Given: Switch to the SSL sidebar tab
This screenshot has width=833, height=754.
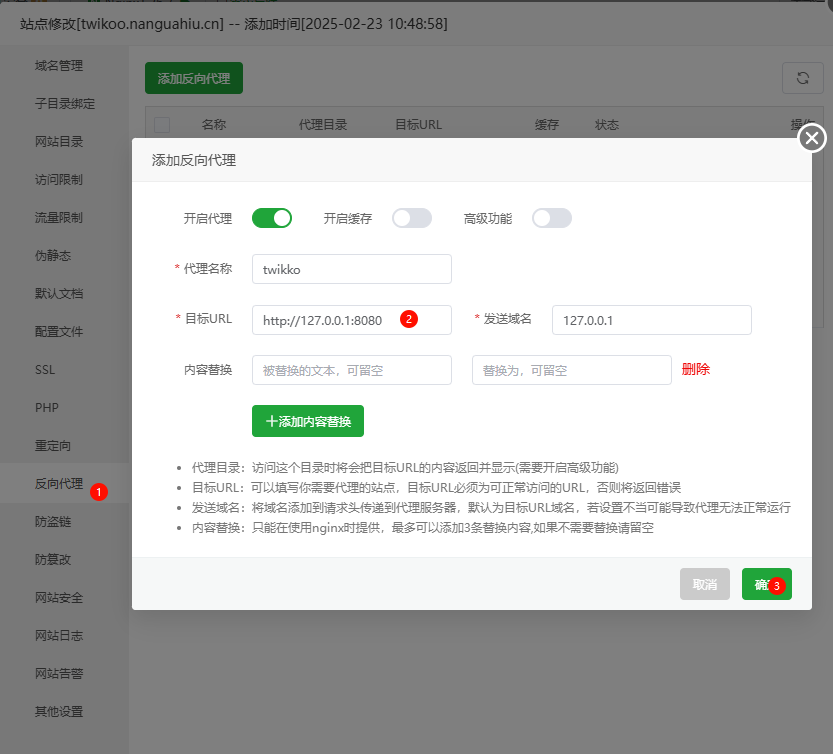Looking at the screenshot, I should point(46,370).
